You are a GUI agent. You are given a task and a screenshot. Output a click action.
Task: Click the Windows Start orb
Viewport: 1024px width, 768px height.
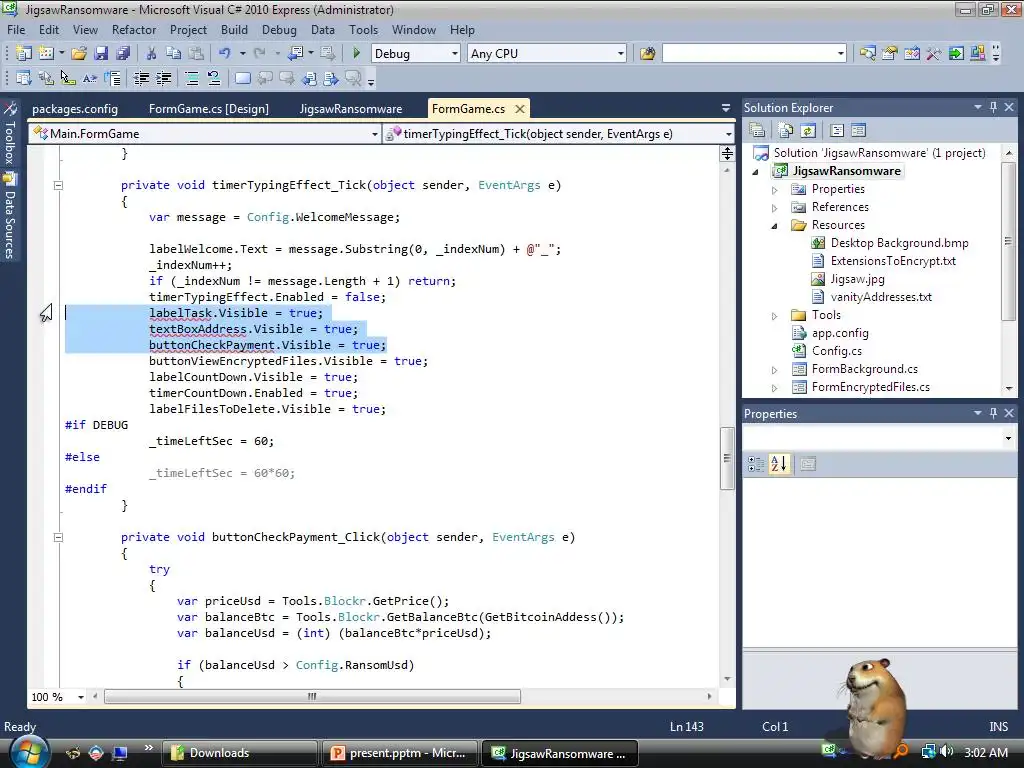[29, 752]
